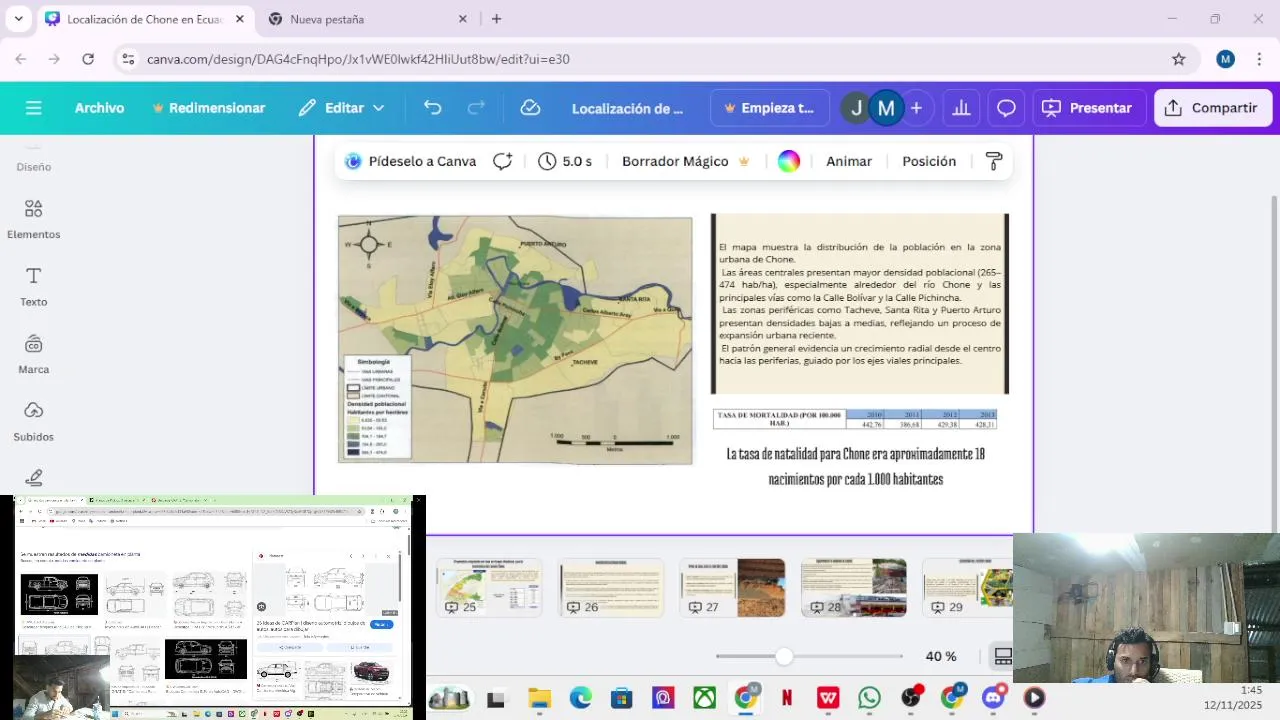This screenshot has width=1280, height=720.
Task: Click 'Pídeselo a Canva' AI assistant
Action: (x=410, y=161)
